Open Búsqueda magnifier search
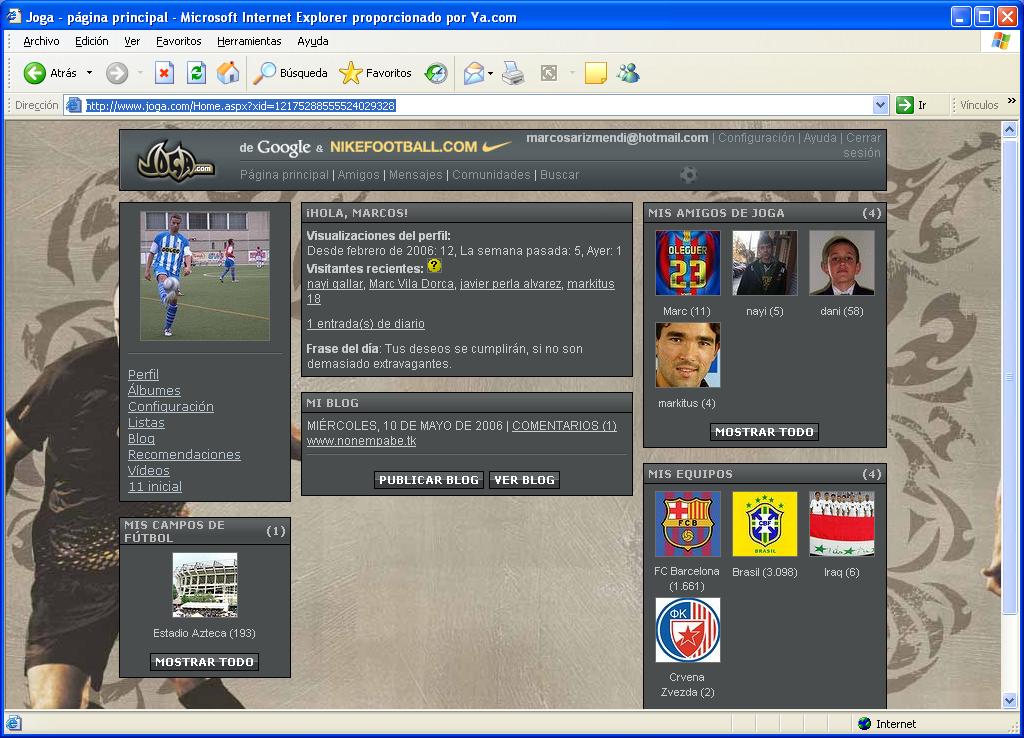 (290, 73)
